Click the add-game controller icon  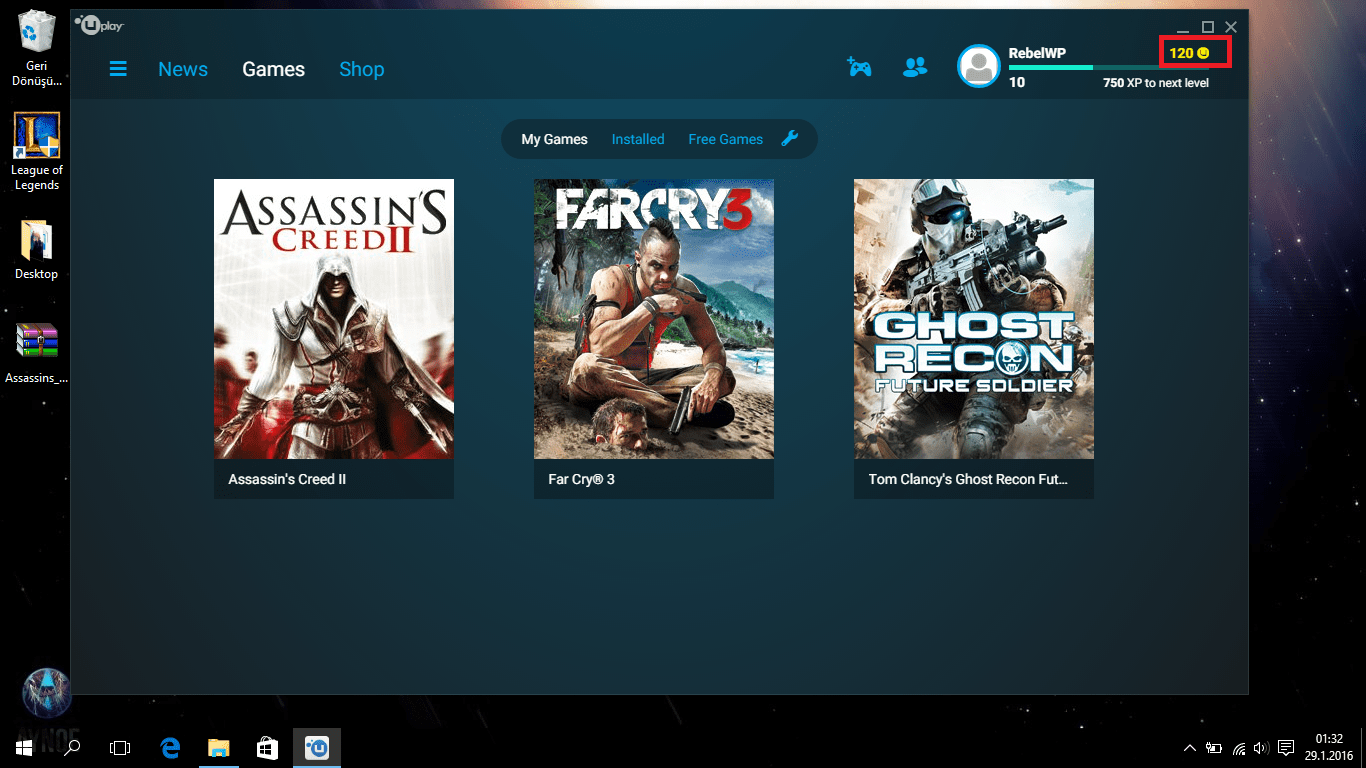[x=859, y=67]
